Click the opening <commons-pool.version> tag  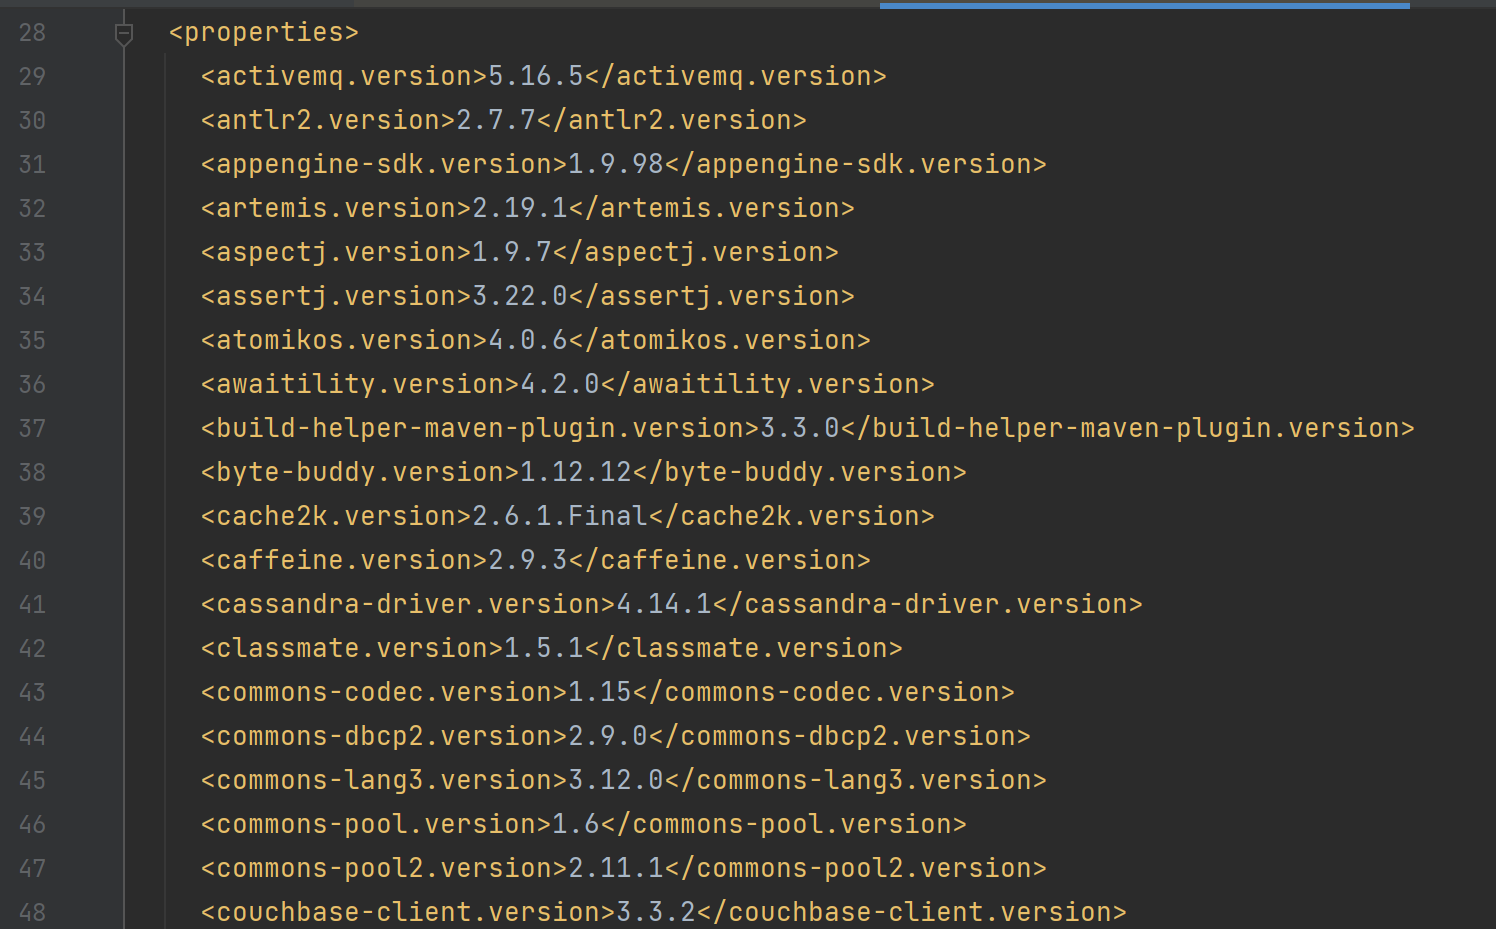click(376, 824)
